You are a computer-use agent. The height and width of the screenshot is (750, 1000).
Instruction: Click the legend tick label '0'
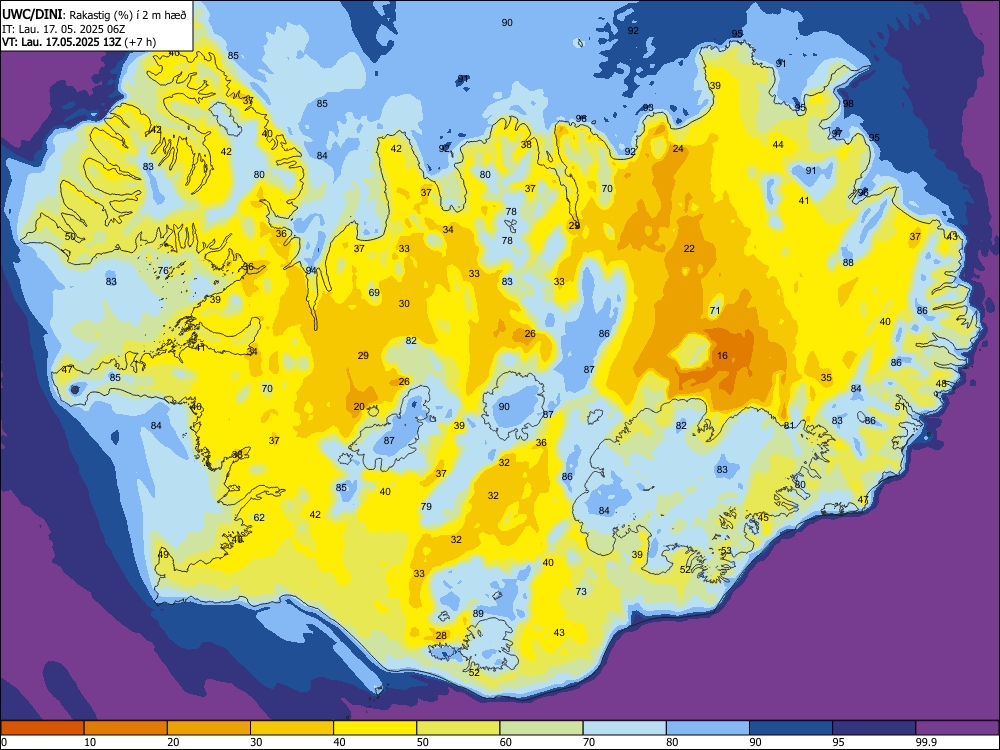tap(4, 742)
